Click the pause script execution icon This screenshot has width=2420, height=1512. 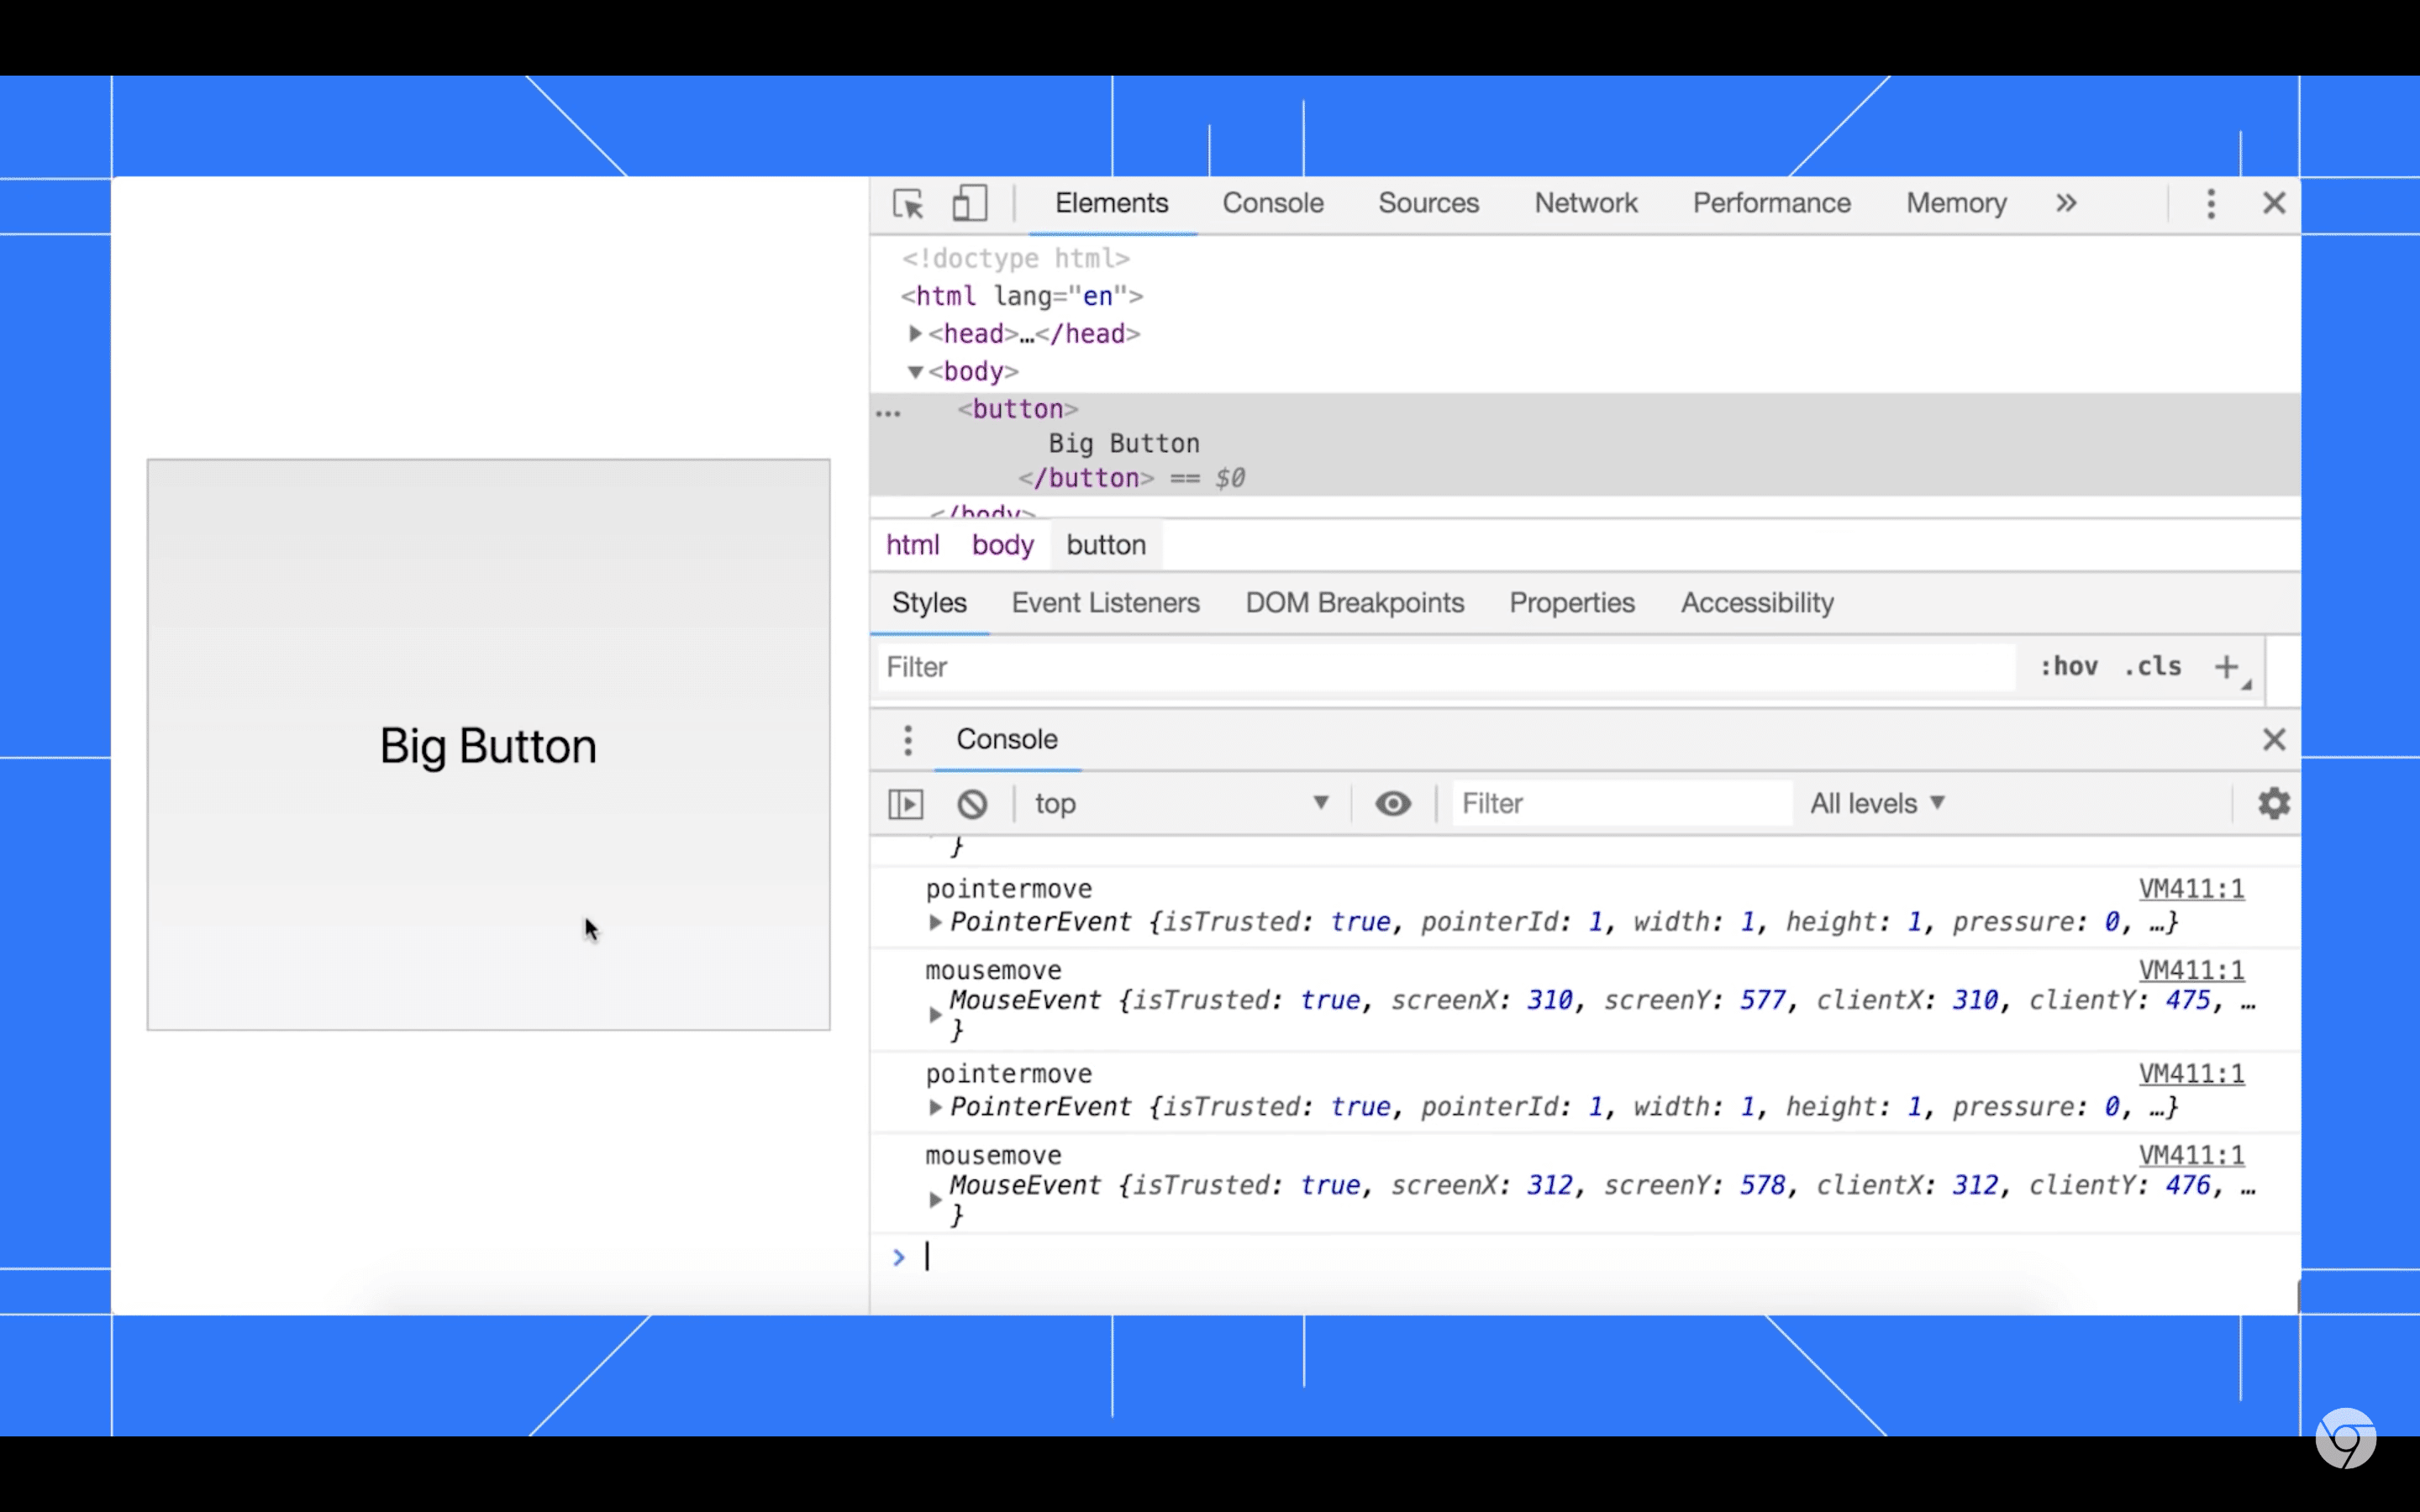coord(906,803)
